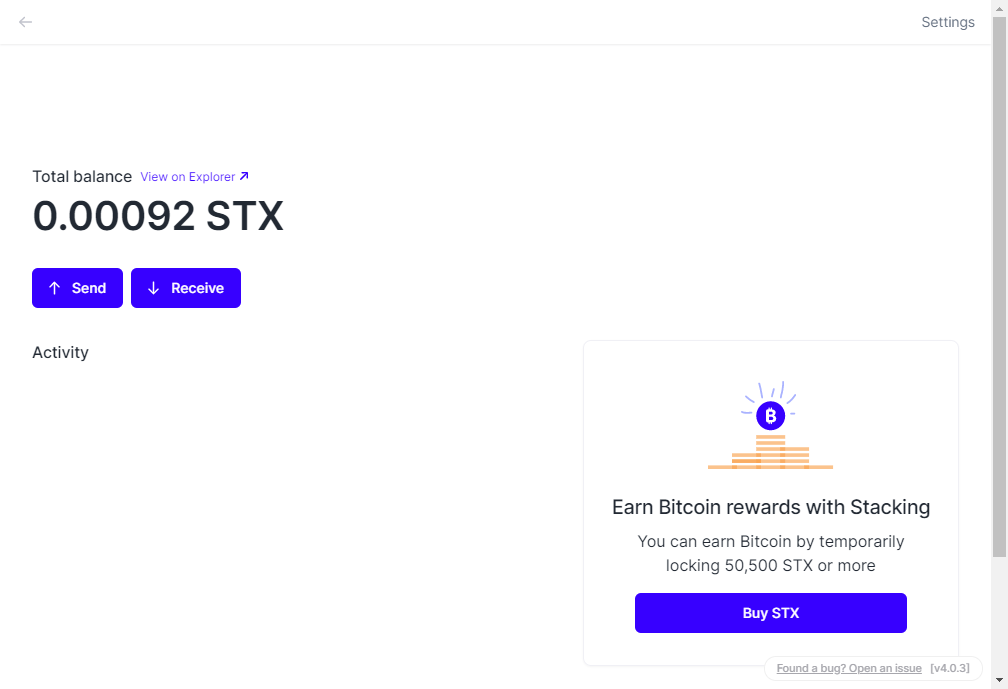The width and height of the screenshot is (1008, 689).
Task: Open the 'Found a bug? Open an issue' link
Action: point(849,668)
